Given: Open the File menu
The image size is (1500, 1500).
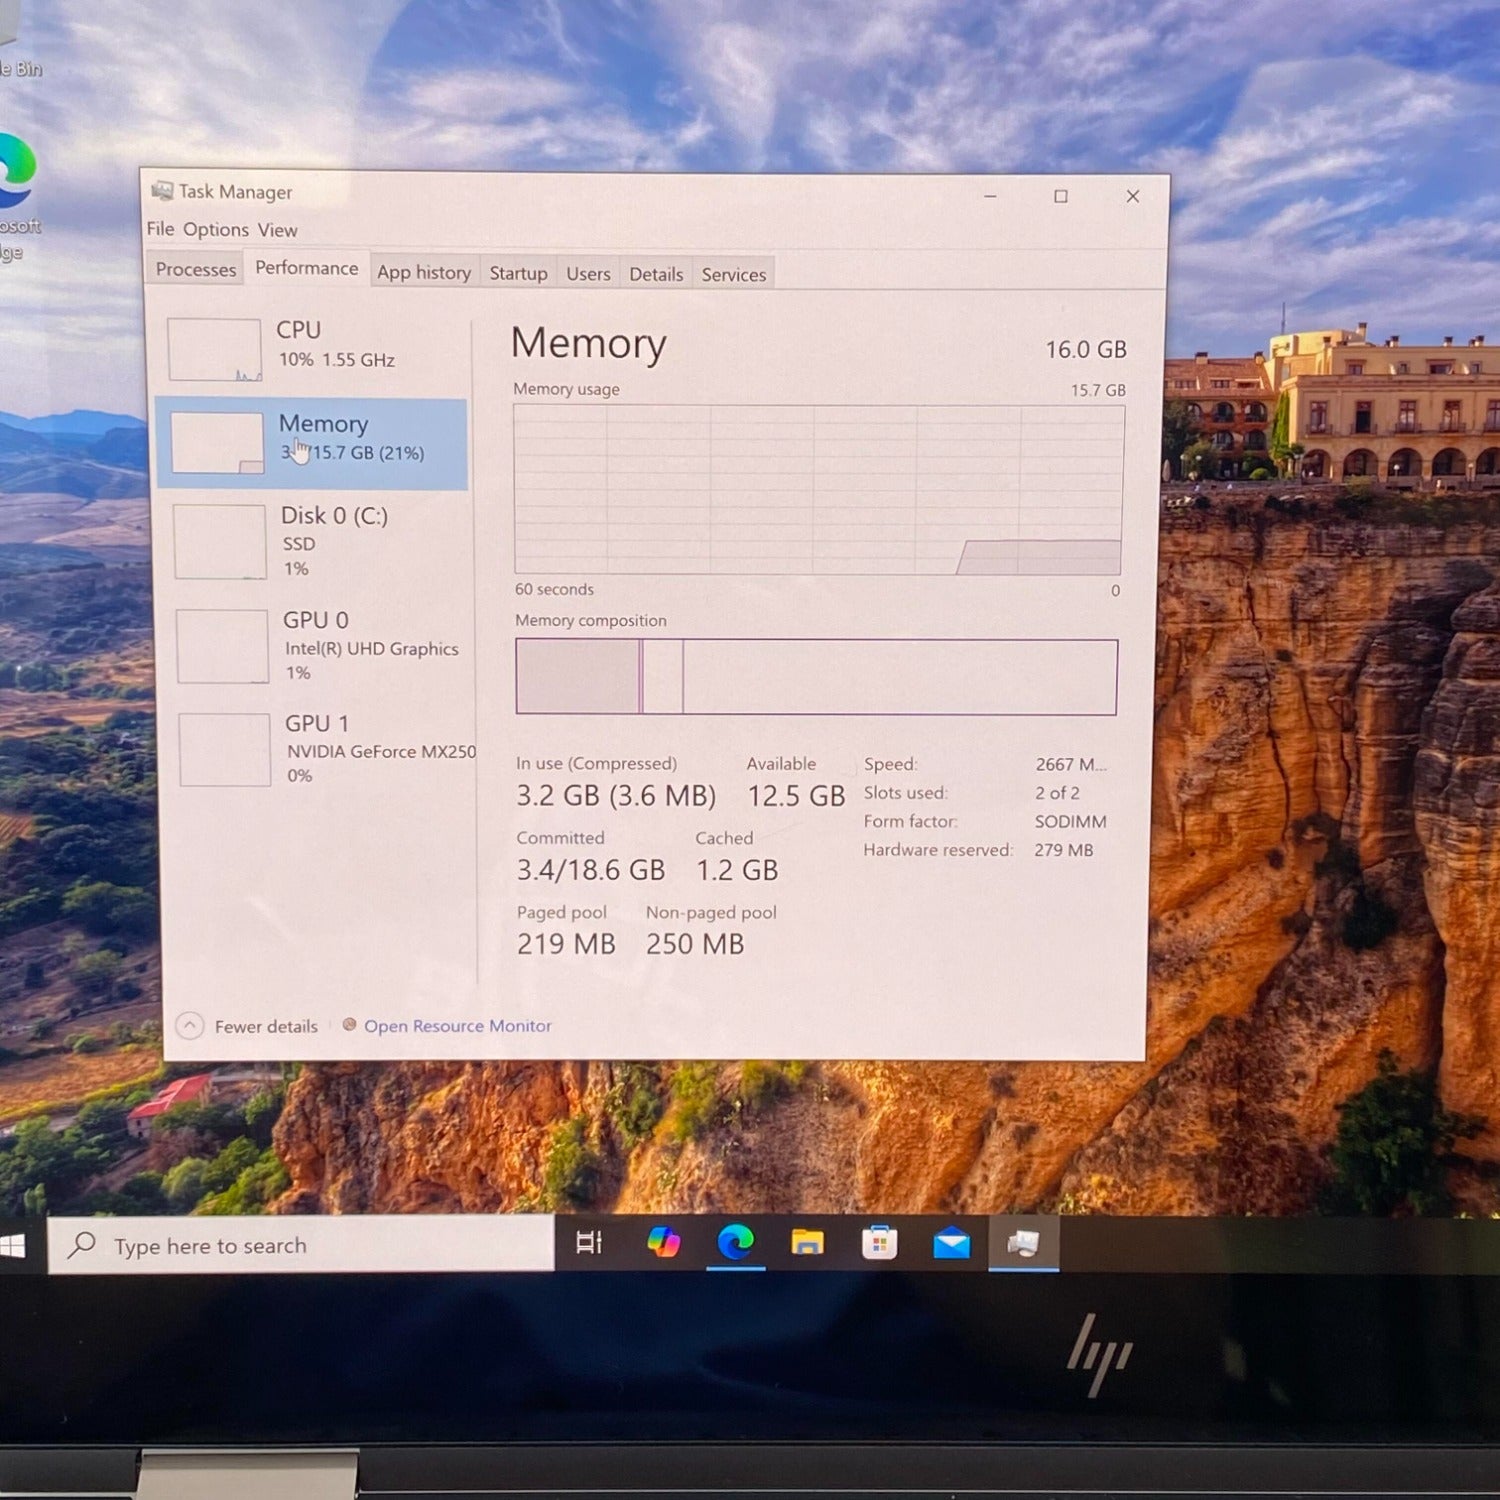Looking at the screenshot, I should tap(160, 229).
